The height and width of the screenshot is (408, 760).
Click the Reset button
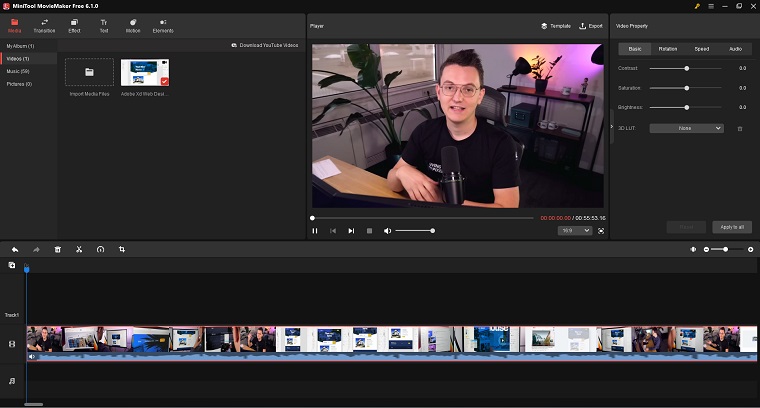686,227
